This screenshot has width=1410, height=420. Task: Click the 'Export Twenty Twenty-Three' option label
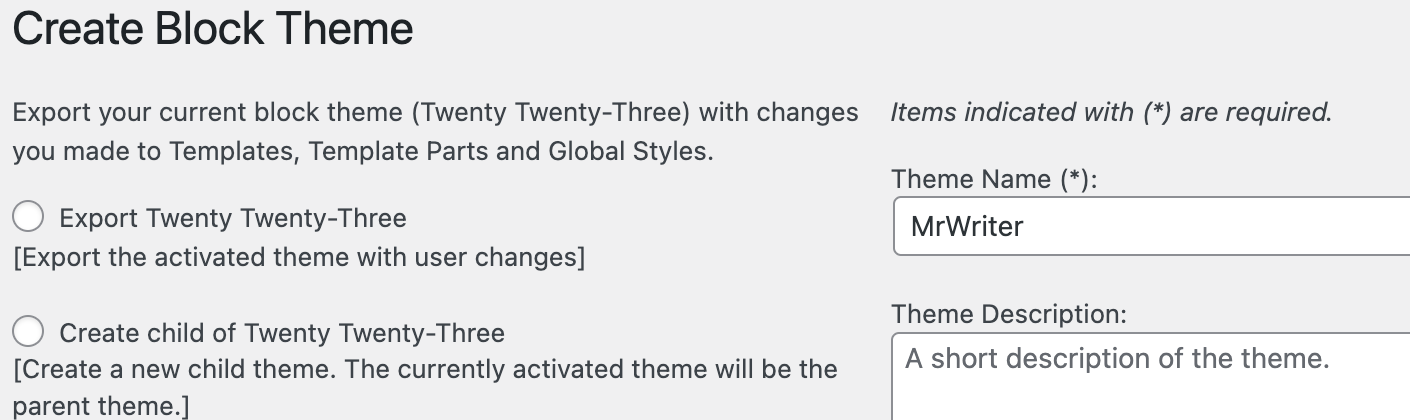(233, 218)
